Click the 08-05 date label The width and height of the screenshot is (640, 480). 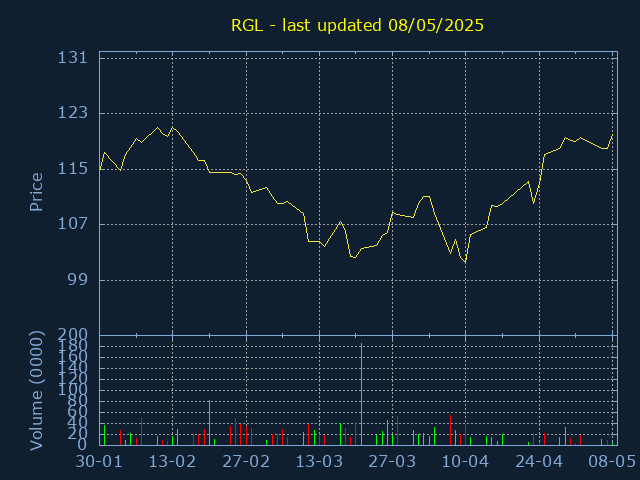(x=612, y=462)
